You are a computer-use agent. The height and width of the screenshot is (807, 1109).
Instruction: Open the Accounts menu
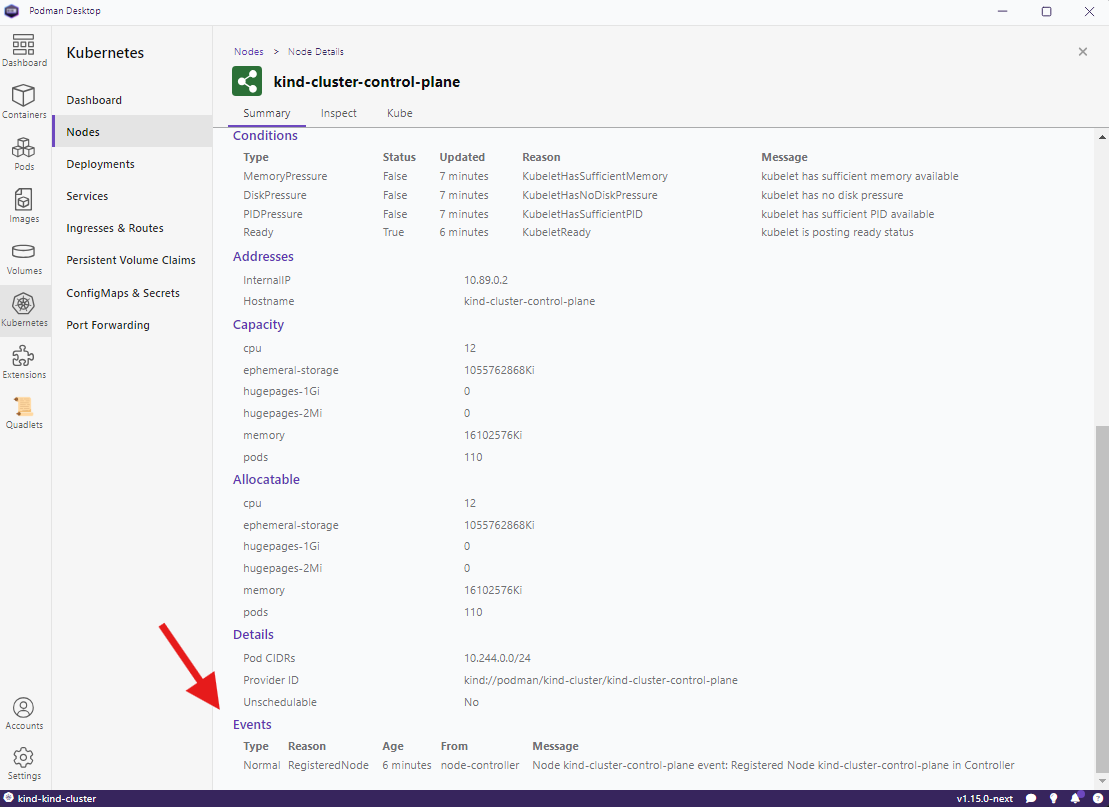coord(24,714)
